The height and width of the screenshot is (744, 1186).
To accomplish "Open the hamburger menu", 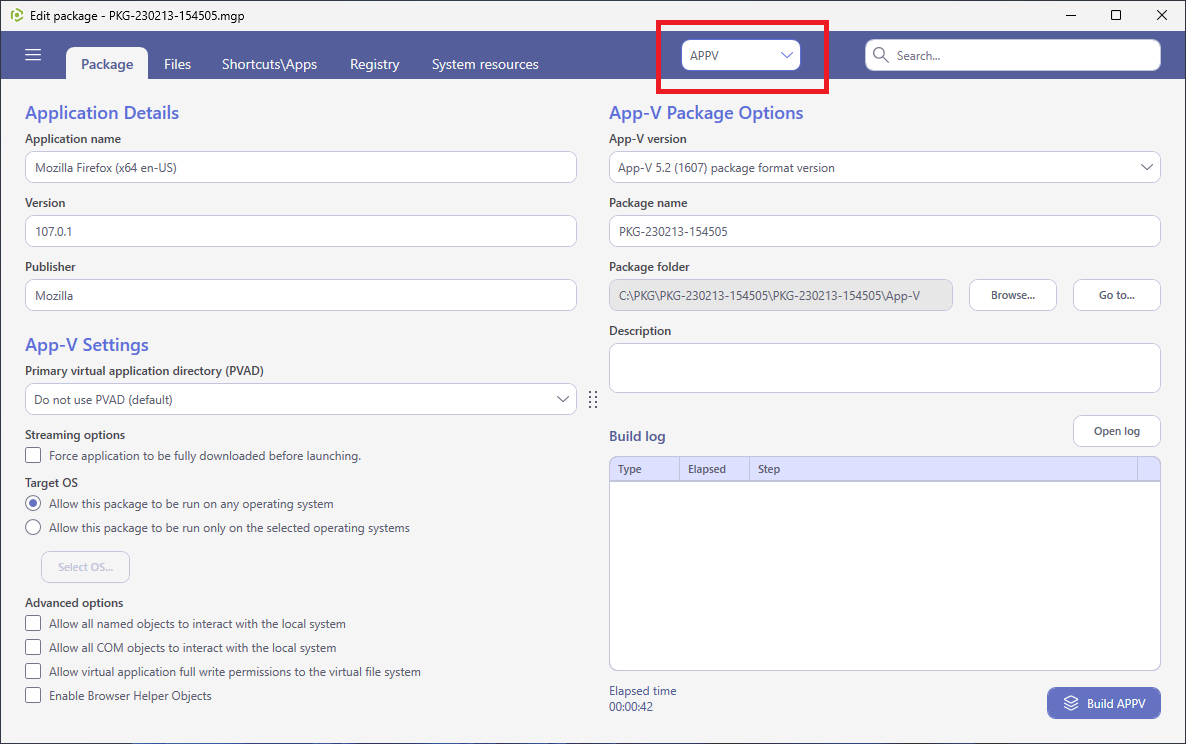I will [x=33, y=55].
